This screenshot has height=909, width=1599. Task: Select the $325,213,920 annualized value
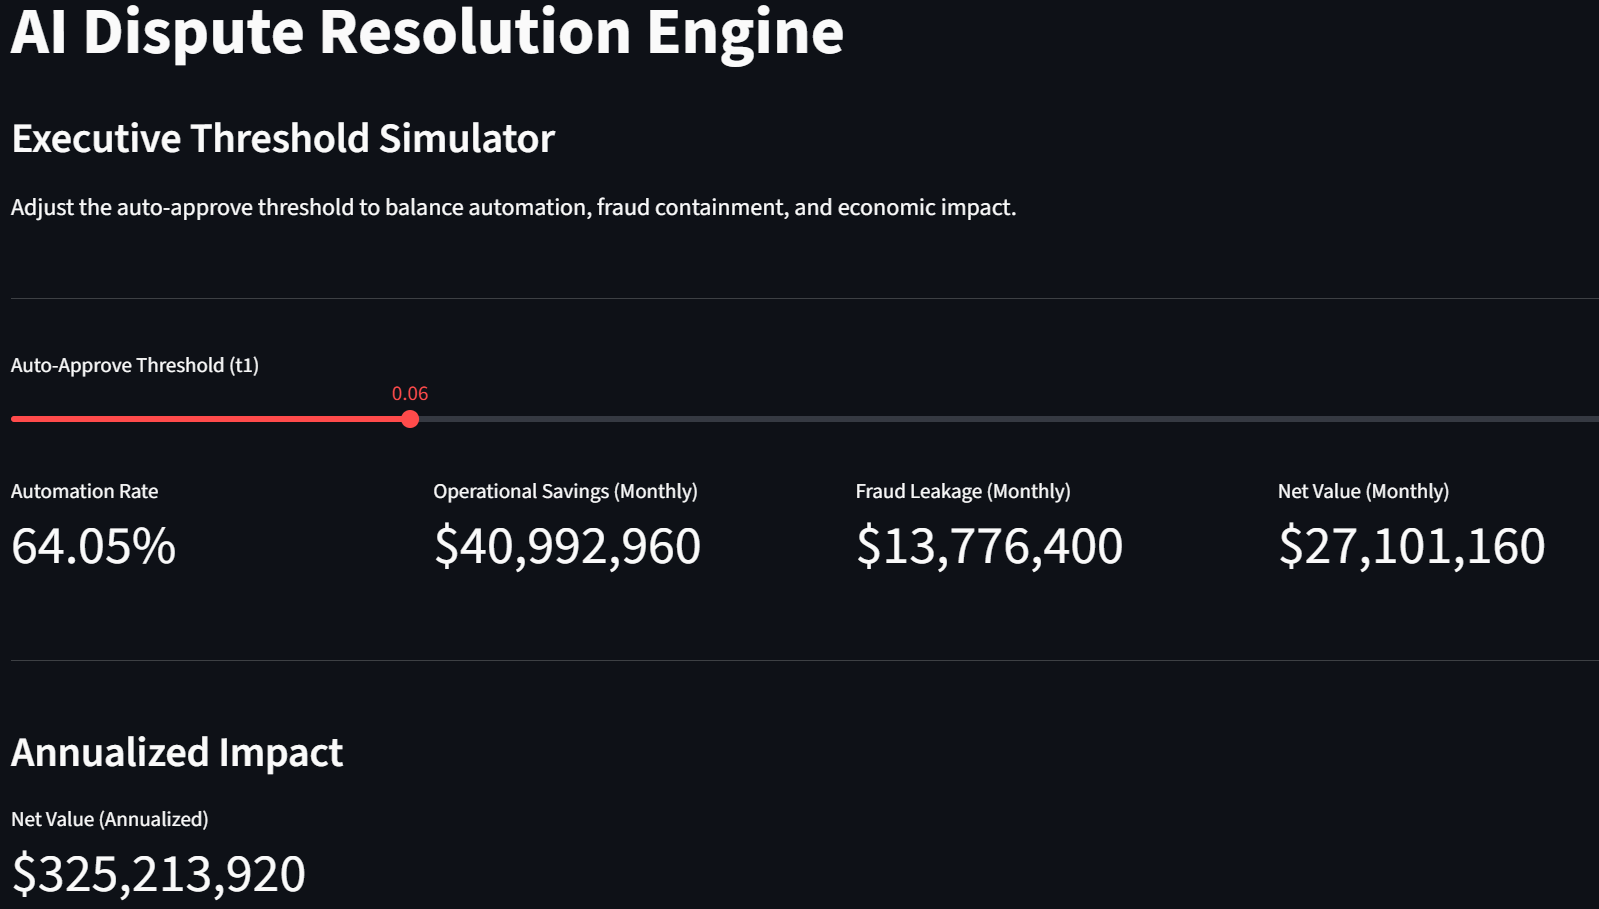158,874
